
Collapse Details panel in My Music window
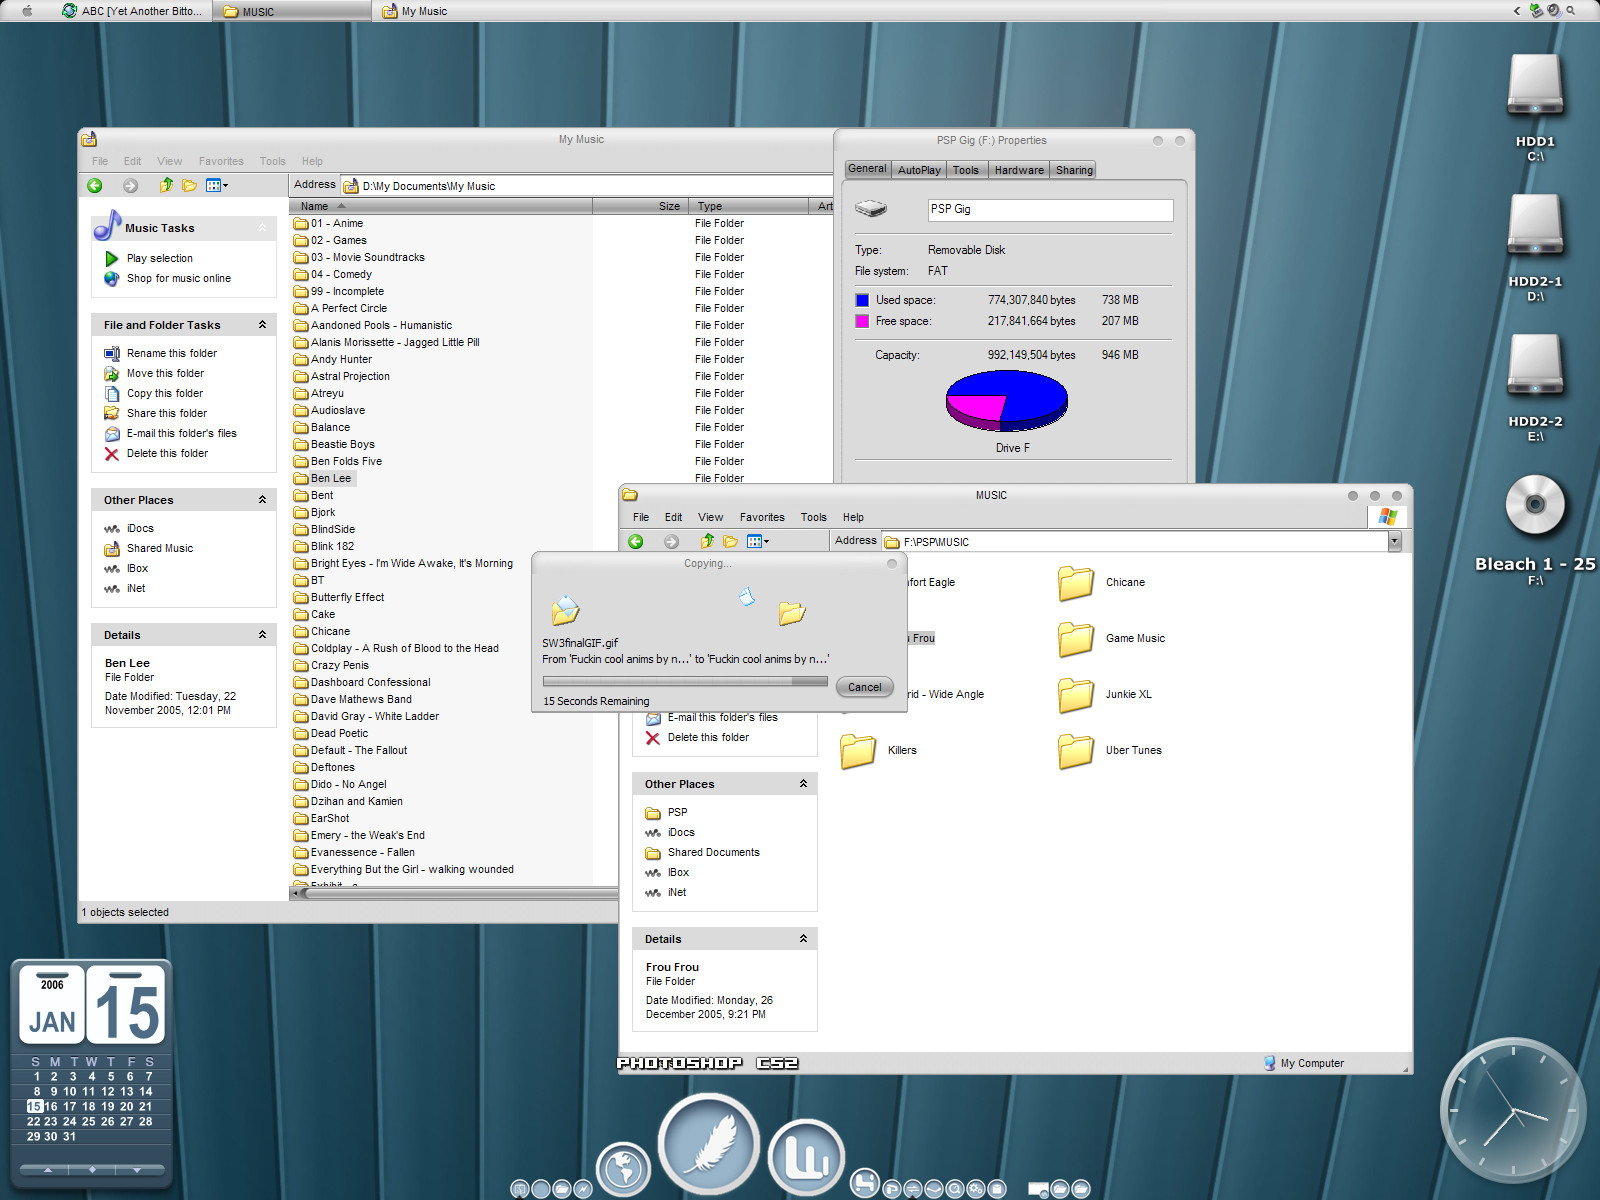coord(262,635)
